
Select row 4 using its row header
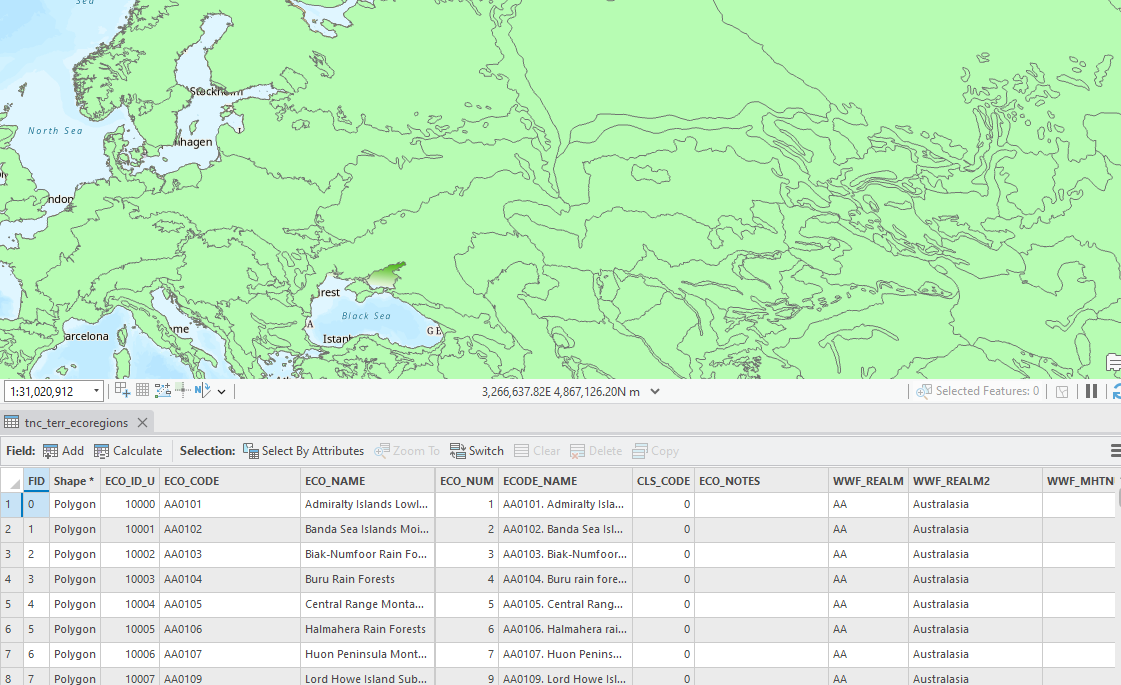(8, 579)
